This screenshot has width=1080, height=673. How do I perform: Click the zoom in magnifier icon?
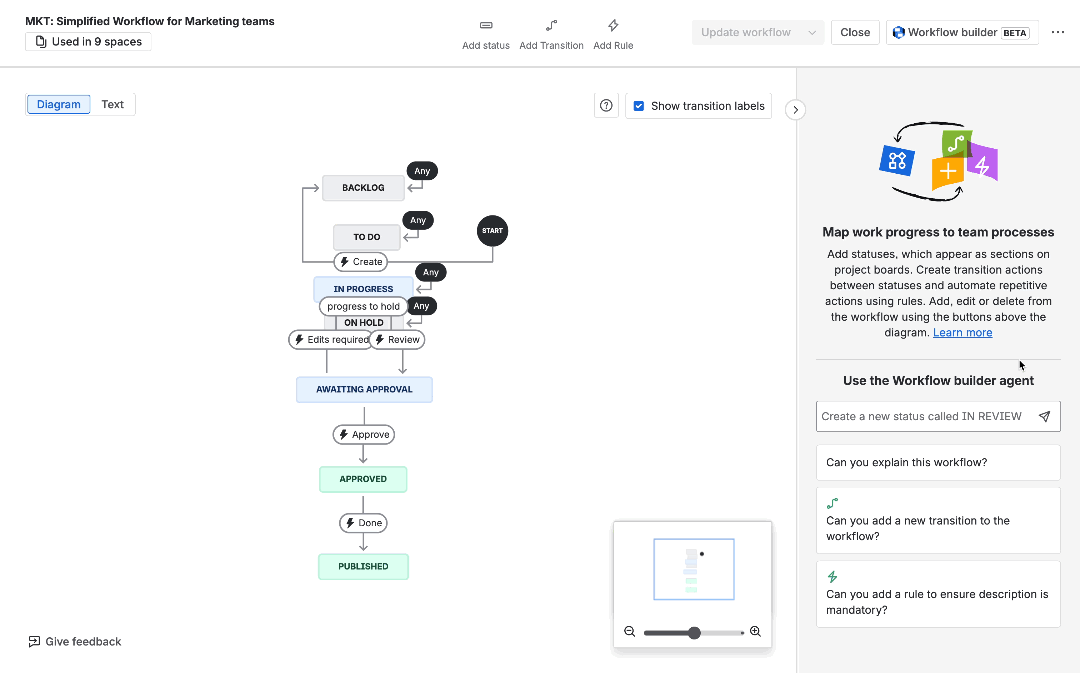coord(756,631)
